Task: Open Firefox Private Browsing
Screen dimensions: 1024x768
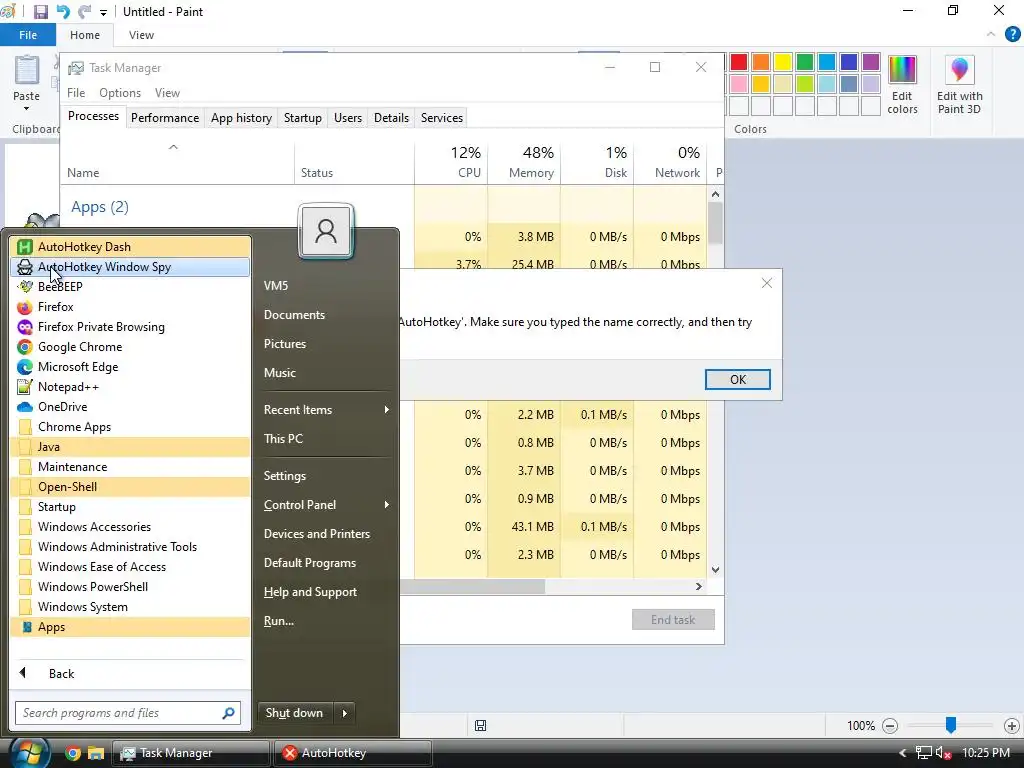Action: pyautogui.click(x=130, y=327)
